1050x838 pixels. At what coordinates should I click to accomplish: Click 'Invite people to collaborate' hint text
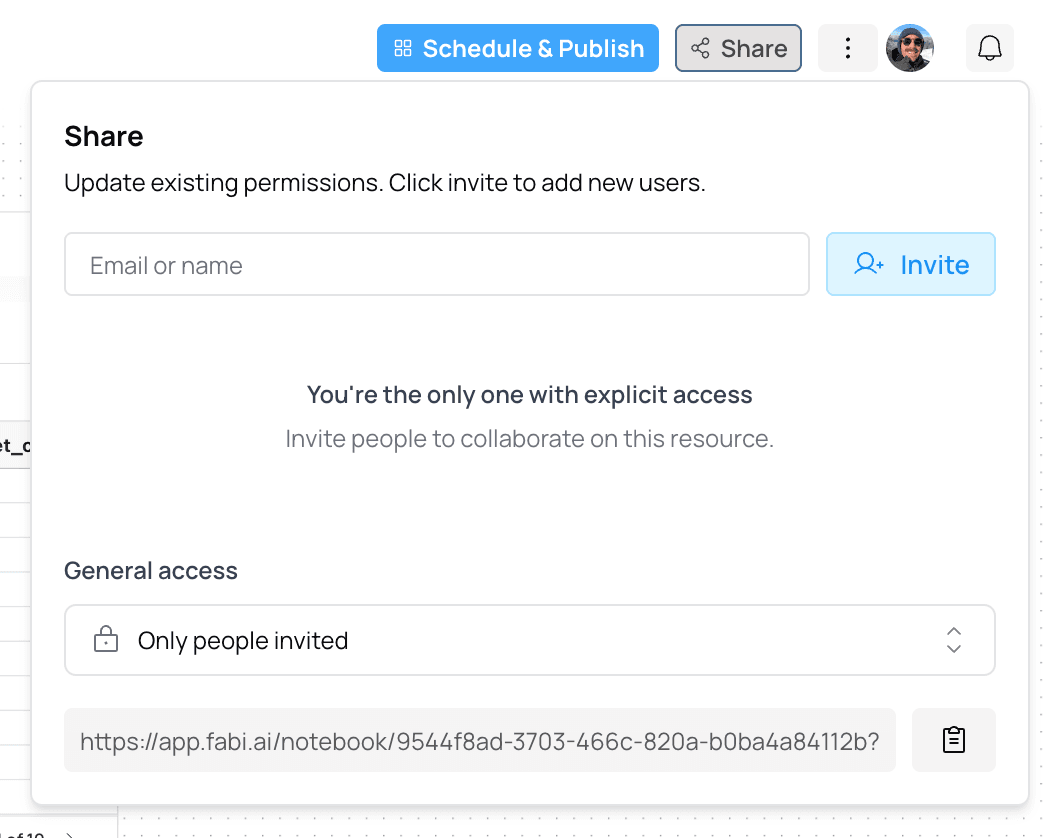click(529, 439)
